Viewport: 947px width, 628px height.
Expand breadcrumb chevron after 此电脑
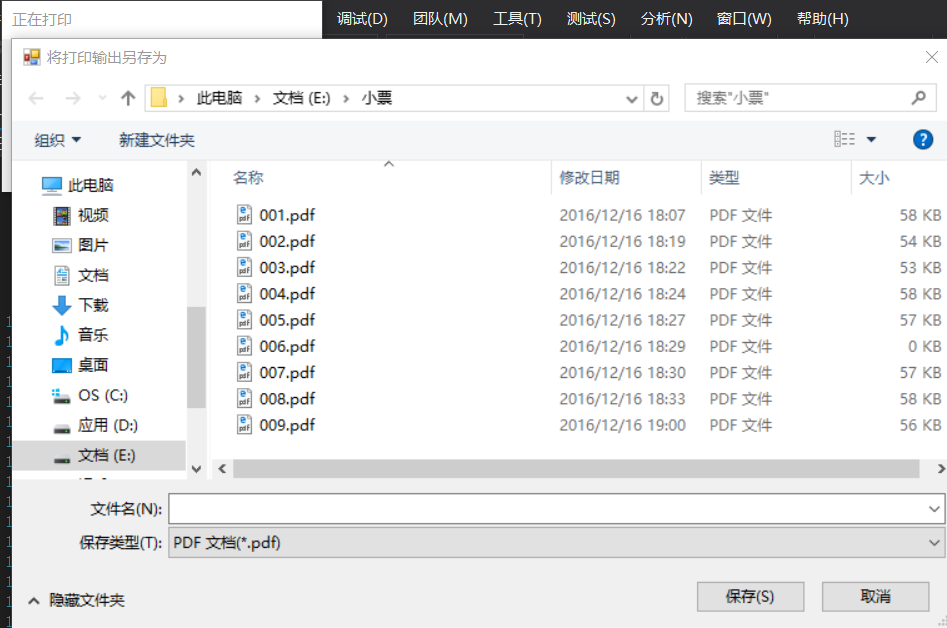(x=257, y=98)
